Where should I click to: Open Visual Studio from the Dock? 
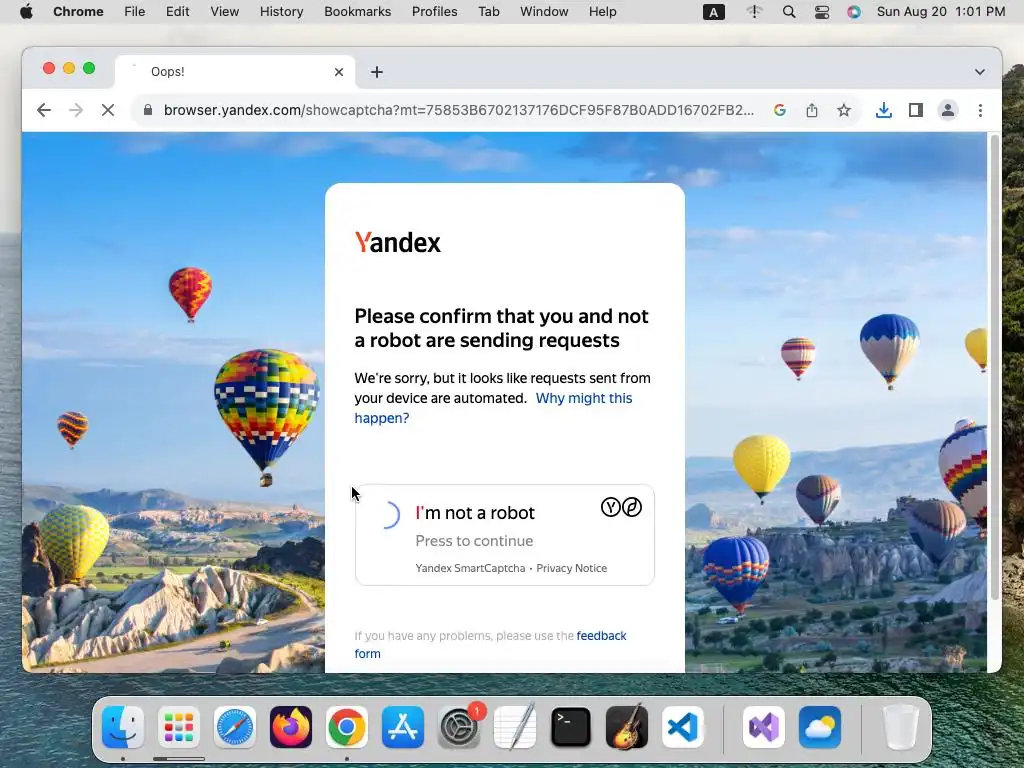pos(763,727)
